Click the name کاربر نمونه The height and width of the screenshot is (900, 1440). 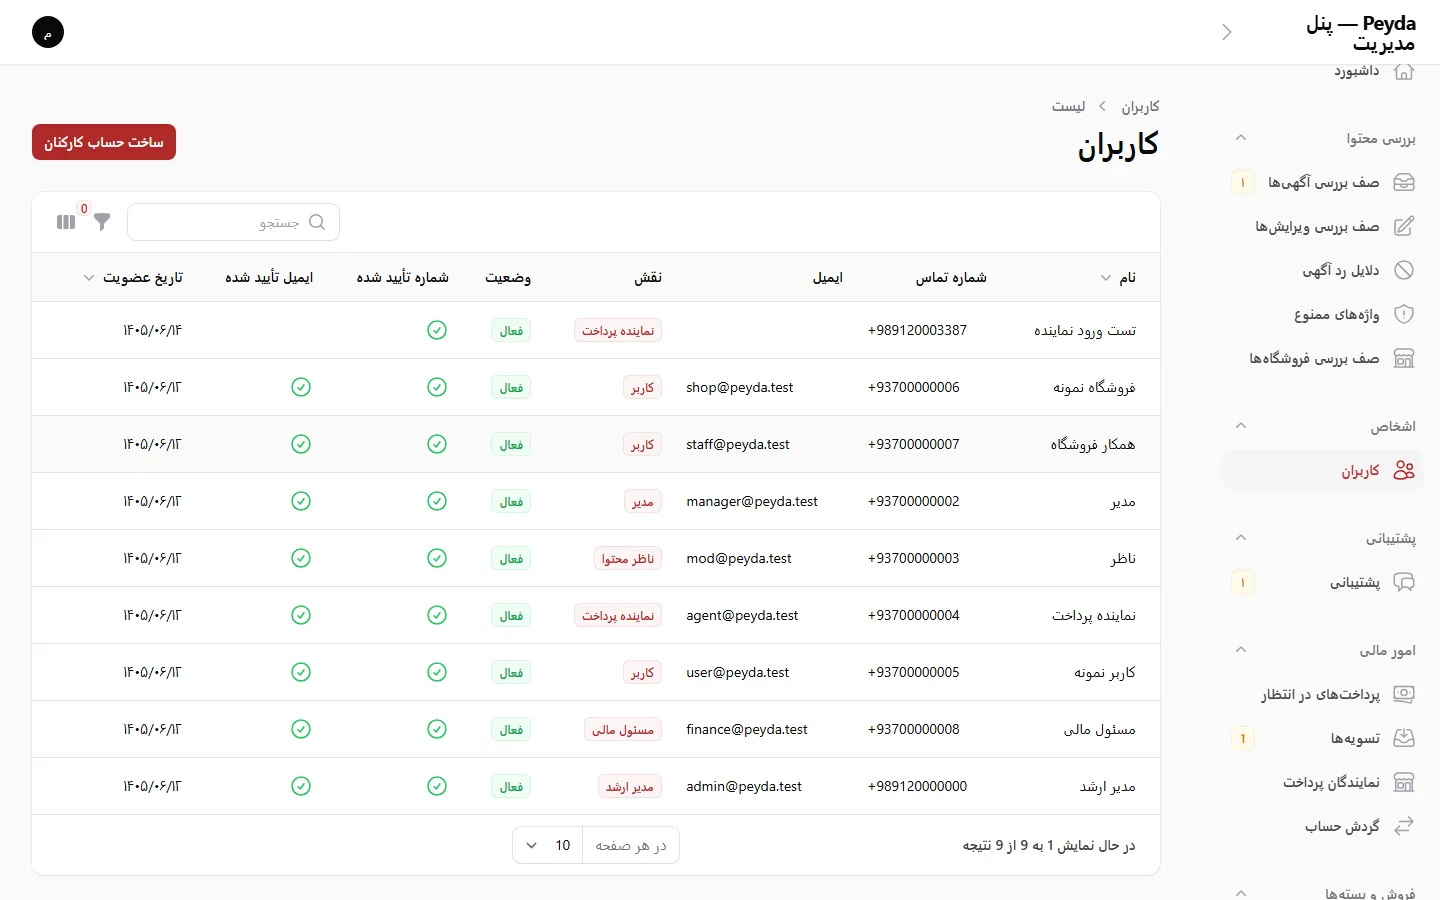(x=1105, y=672)
